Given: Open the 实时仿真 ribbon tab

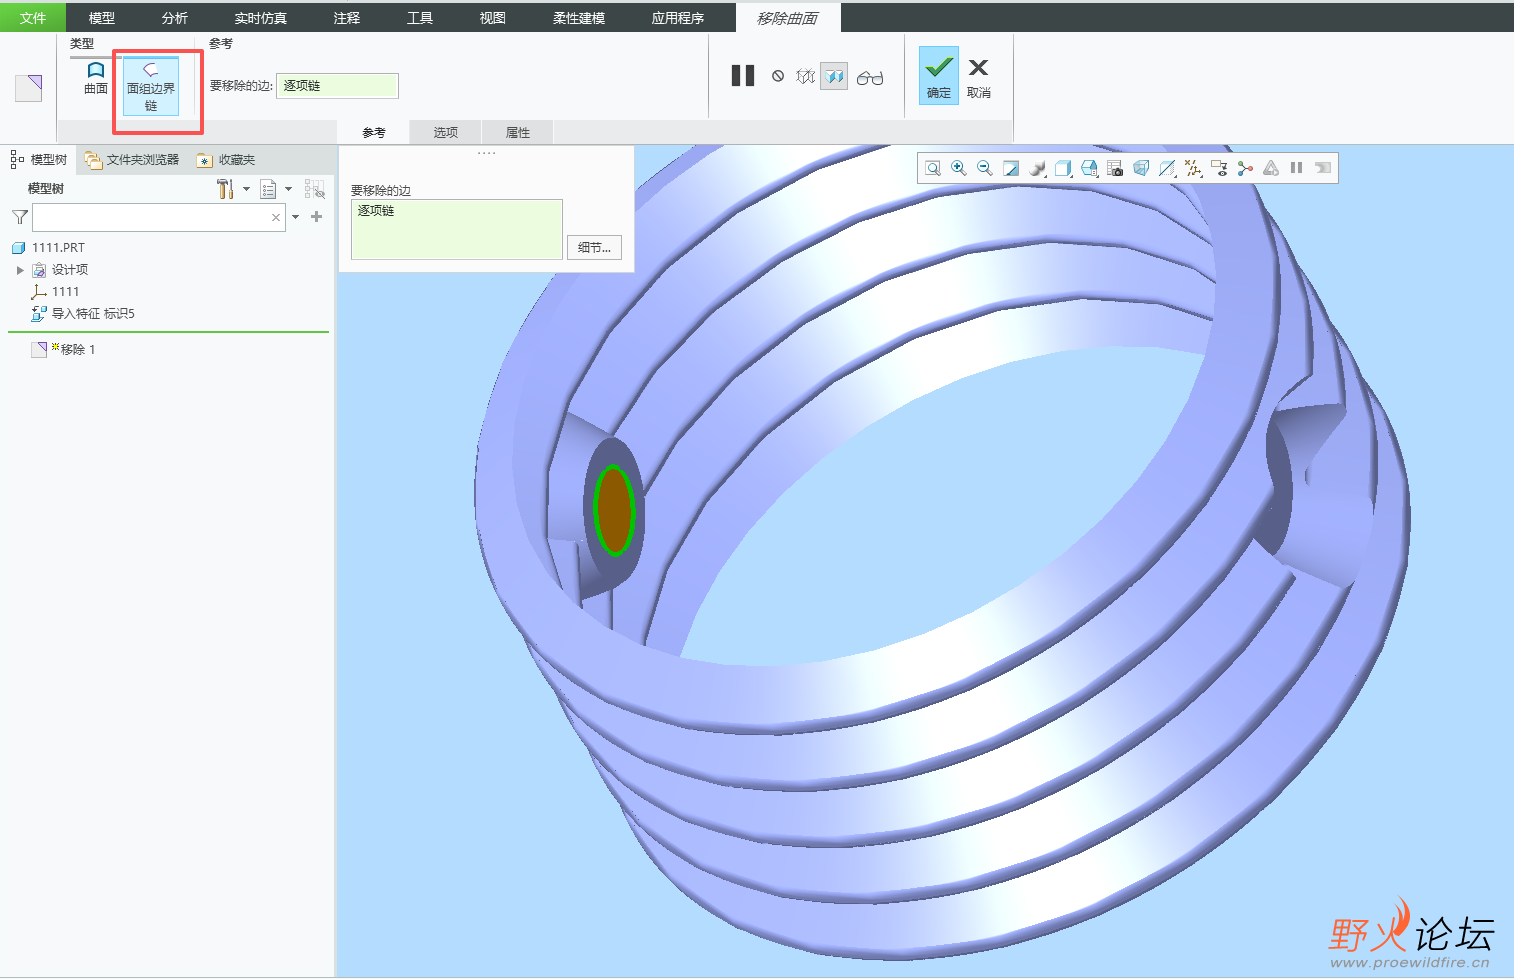Looking at the screenshot, I should tap(261, 18).
